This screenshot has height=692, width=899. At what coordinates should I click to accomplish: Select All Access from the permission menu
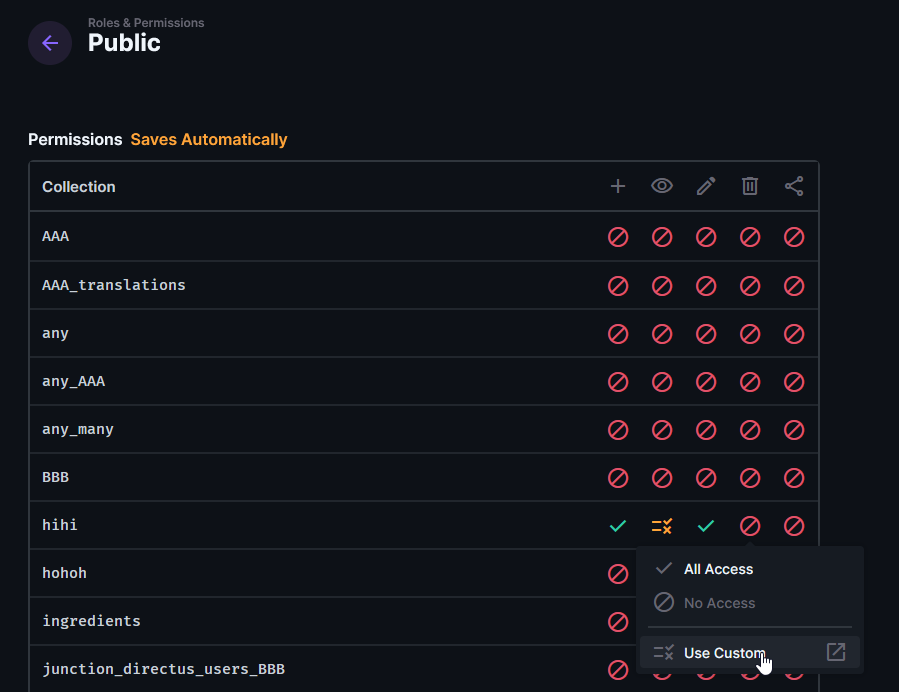pyautogui.click(x=717, y=569)
